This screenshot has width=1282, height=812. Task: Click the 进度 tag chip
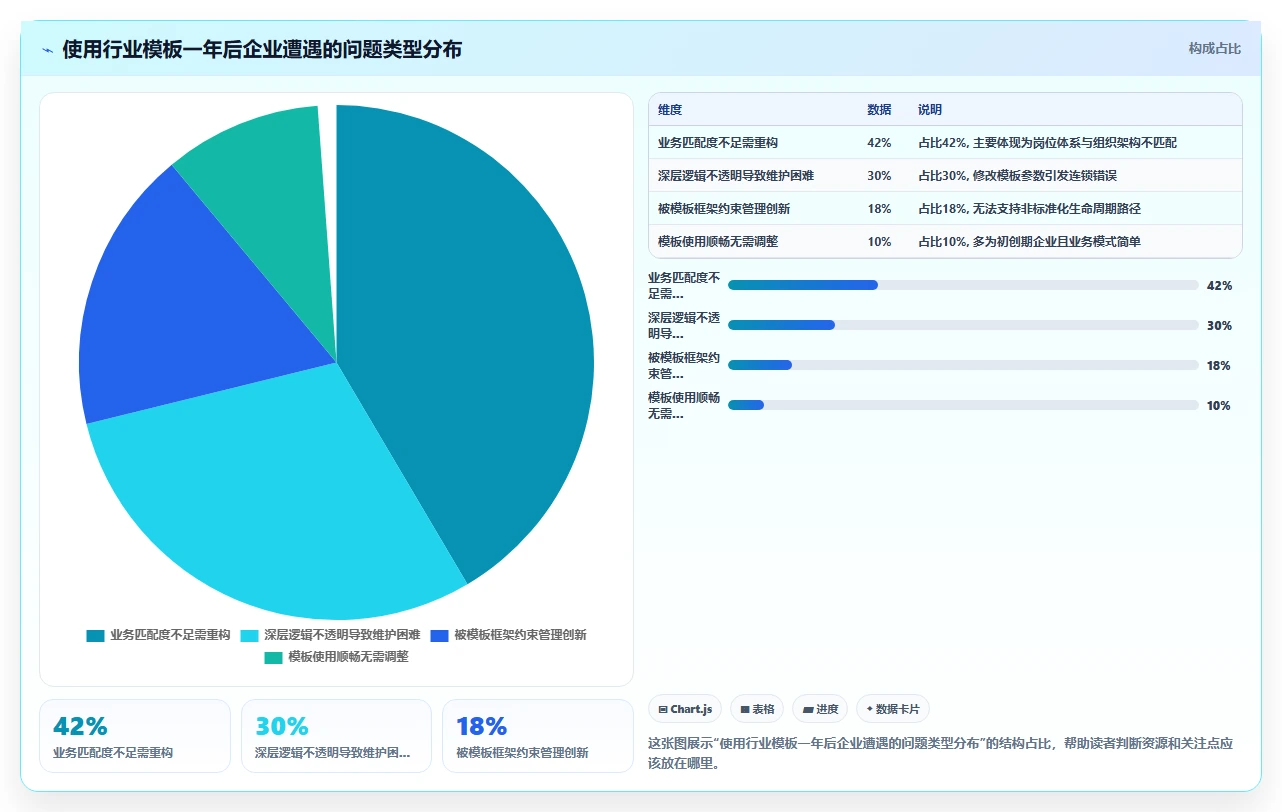tap(820, 709)
